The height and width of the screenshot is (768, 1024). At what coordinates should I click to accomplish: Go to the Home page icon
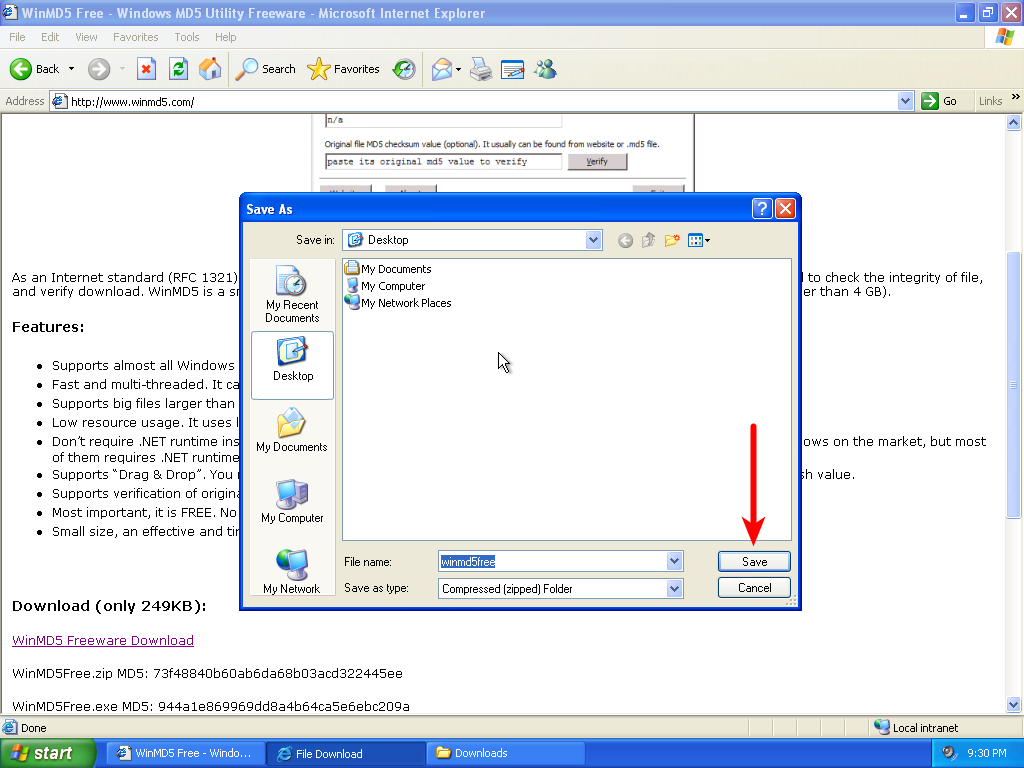[210, 69]
